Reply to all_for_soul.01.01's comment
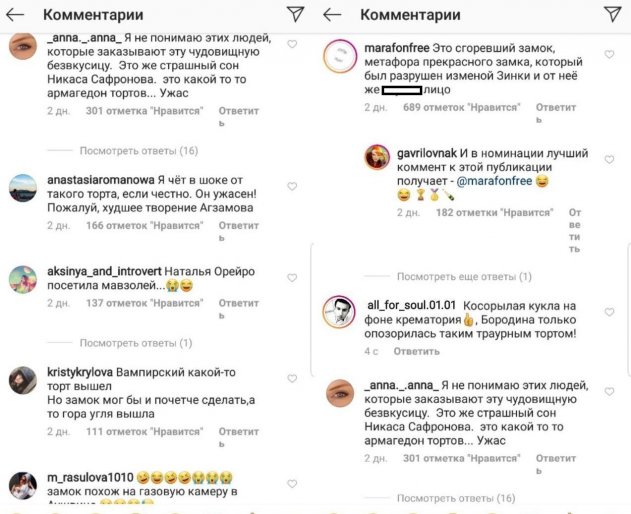Screen dimensions: 631x514 pyautogui.click(x=416, y=351)
